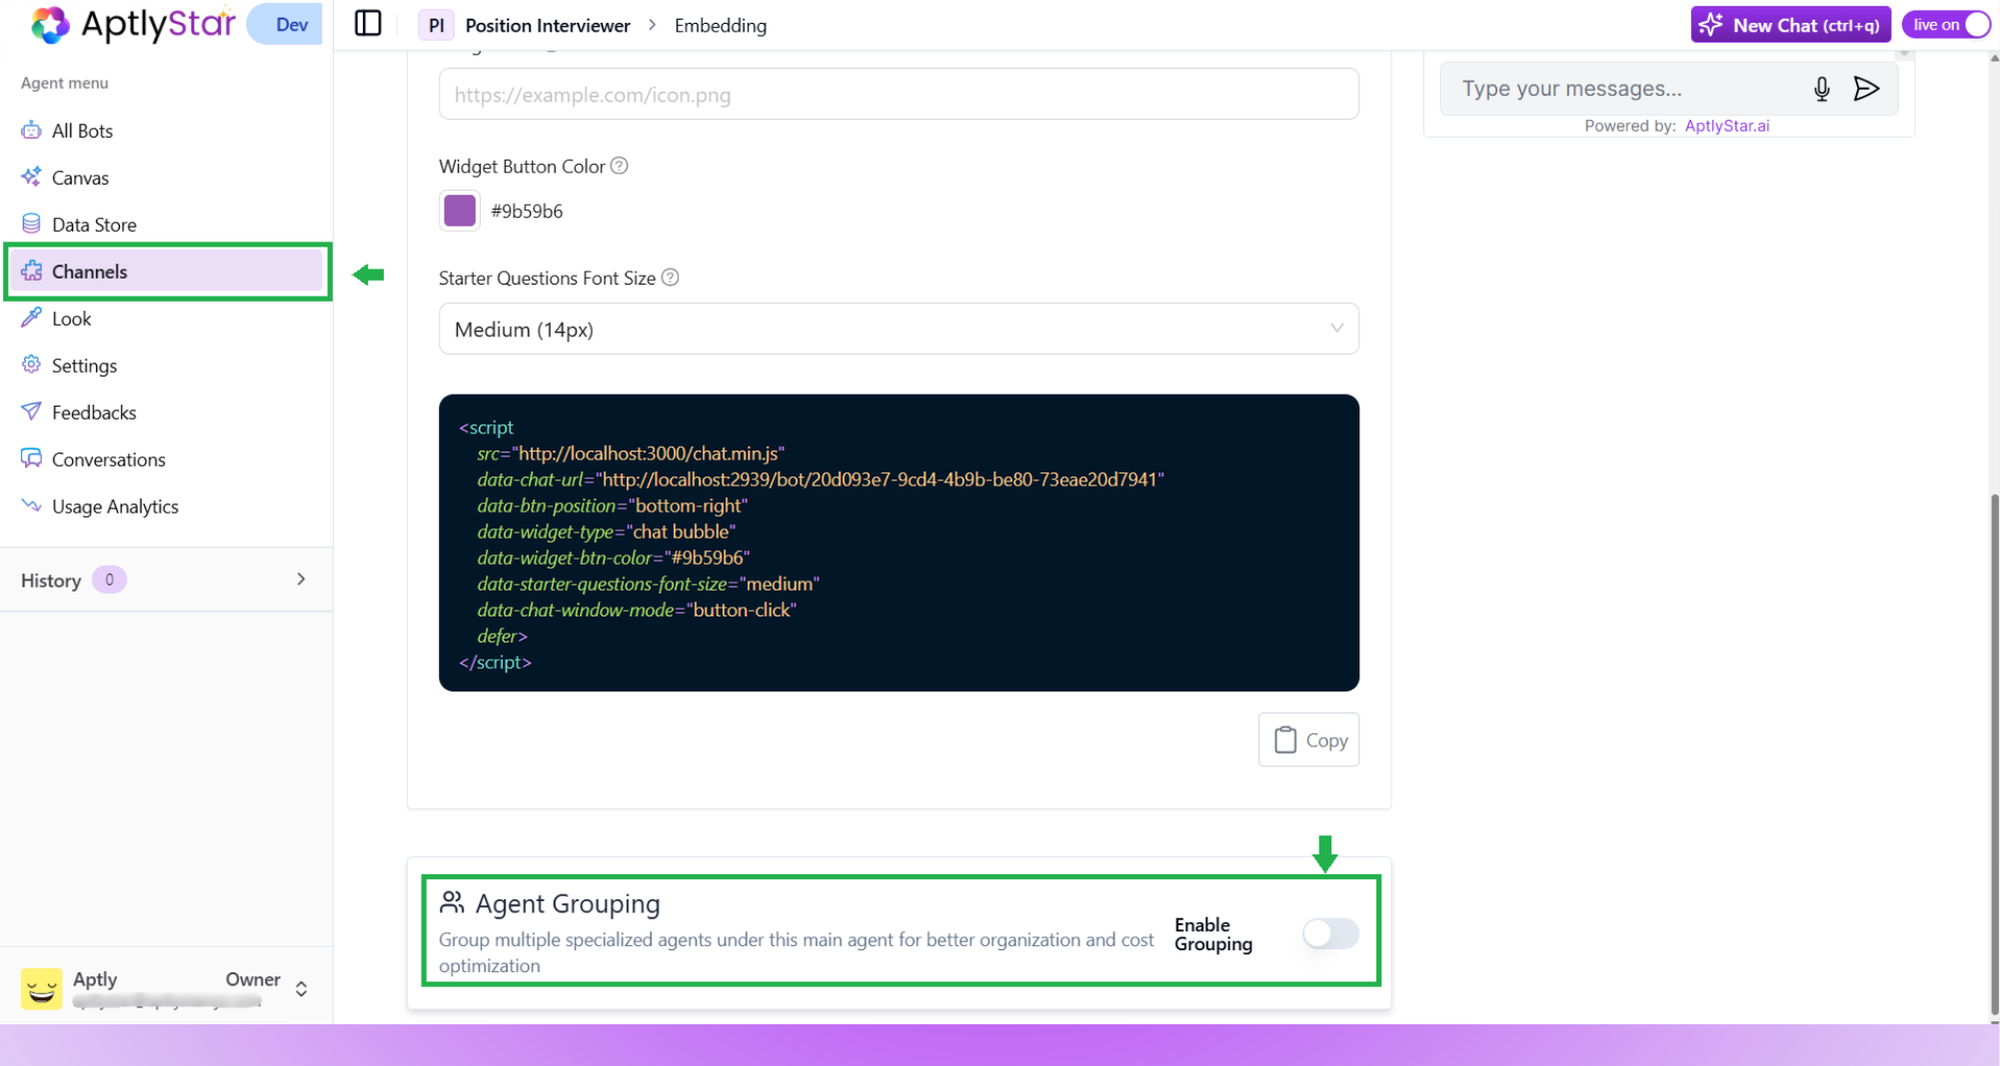Open Canvas menu item
Image resolution: width=2000 pixels, height=1066 pixels.
[x=166, y=177]
